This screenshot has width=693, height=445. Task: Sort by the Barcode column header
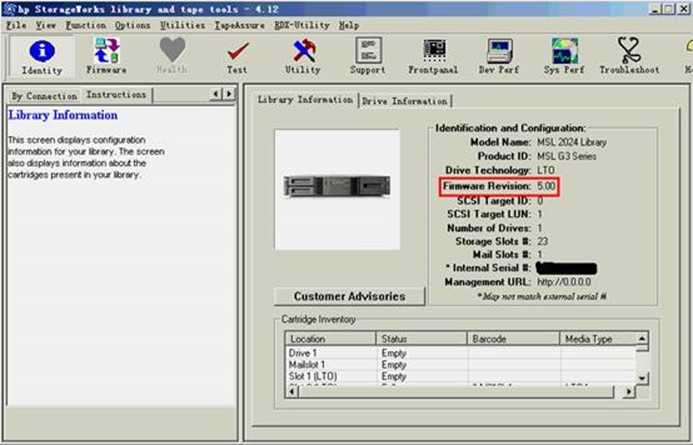coord(513,339)
